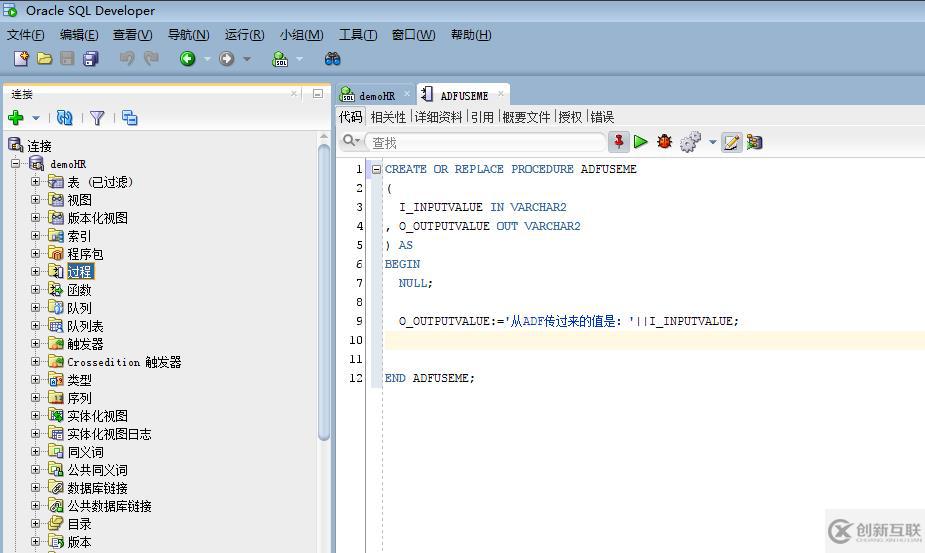Expand the 过程 procedures node

(35, 272)
